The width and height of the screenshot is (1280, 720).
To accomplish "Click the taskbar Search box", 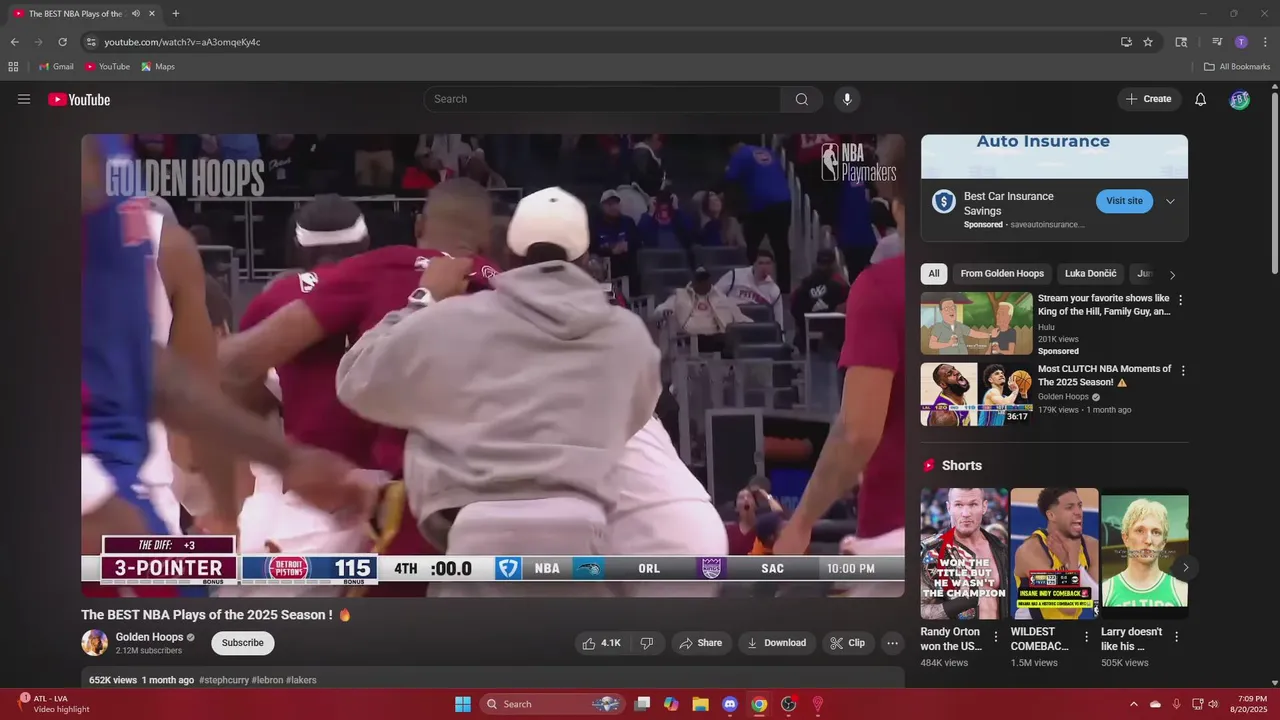I will point(553,704).
